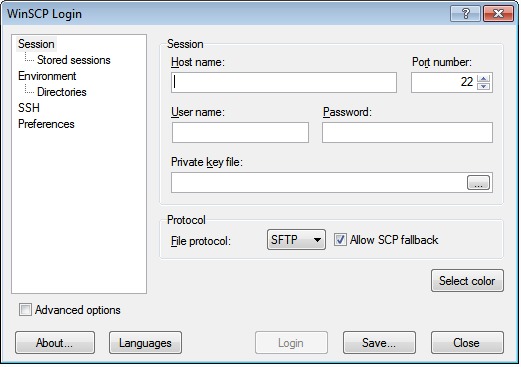
Task: Select Directories under Environment
Action: 62,92
